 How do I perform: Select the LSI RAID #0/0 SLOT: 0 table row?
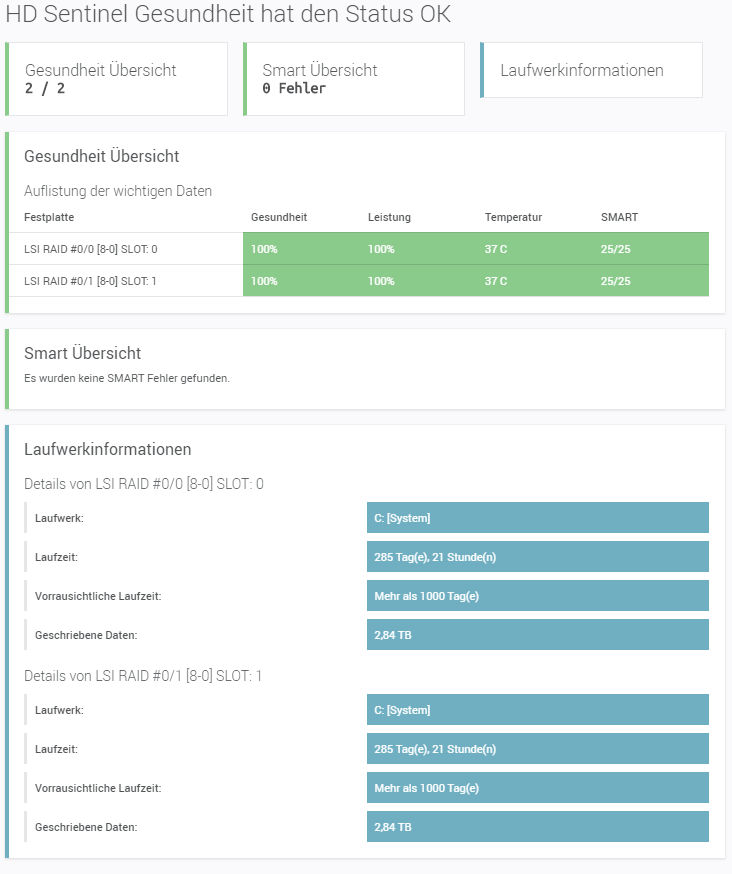(90, 249)
